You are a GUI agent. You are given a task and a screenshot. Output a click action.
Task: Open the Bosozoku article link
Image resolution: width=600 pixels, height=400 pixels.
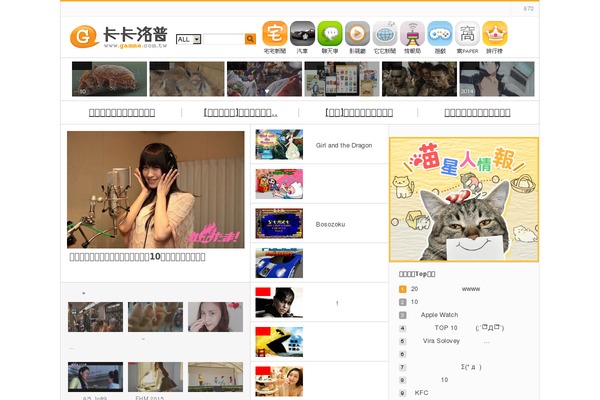pyautogui.click(x=329, y=224)
